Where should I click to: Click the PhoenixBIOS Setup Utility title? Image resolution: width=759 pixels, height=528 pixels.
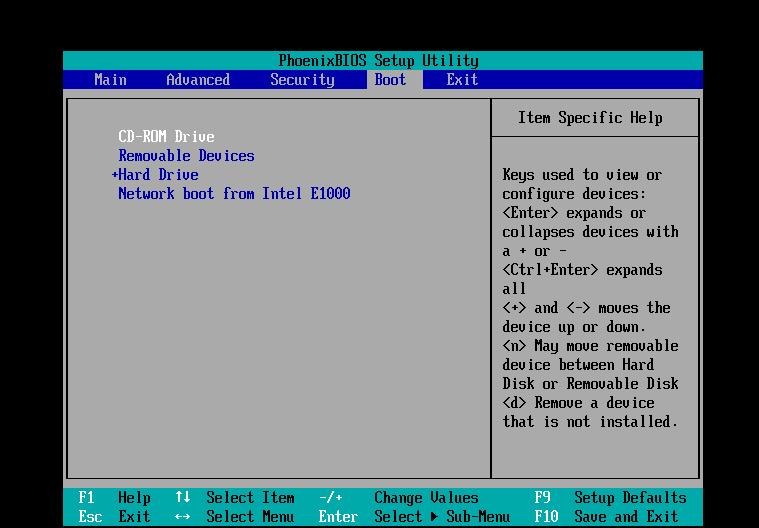378,60
